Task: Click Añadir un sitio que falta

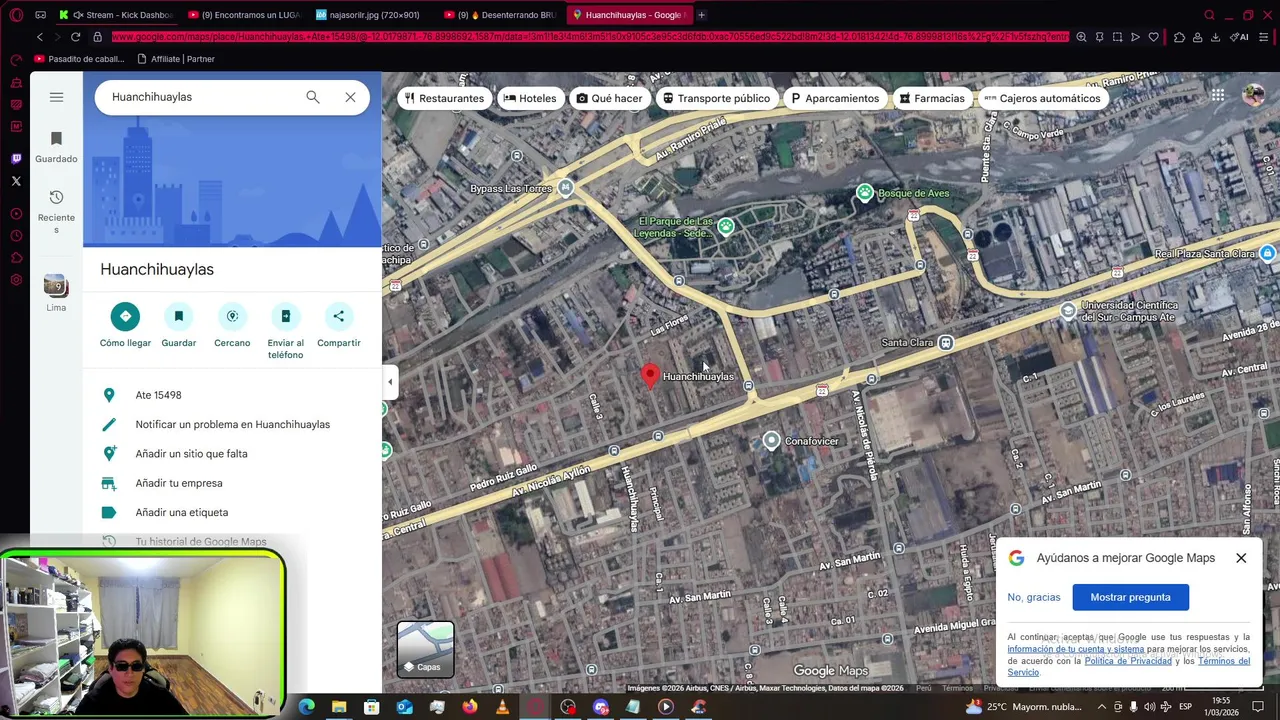Action: pos(232,454)
